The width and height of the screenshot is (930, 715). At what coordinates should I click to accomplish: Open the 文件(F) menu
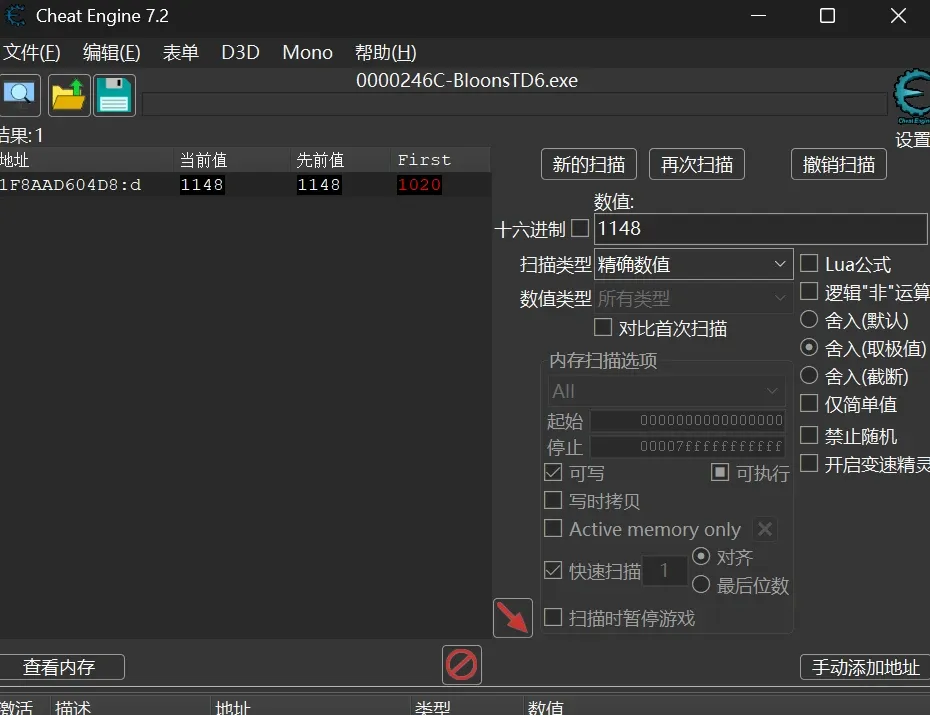coord(31,53)
